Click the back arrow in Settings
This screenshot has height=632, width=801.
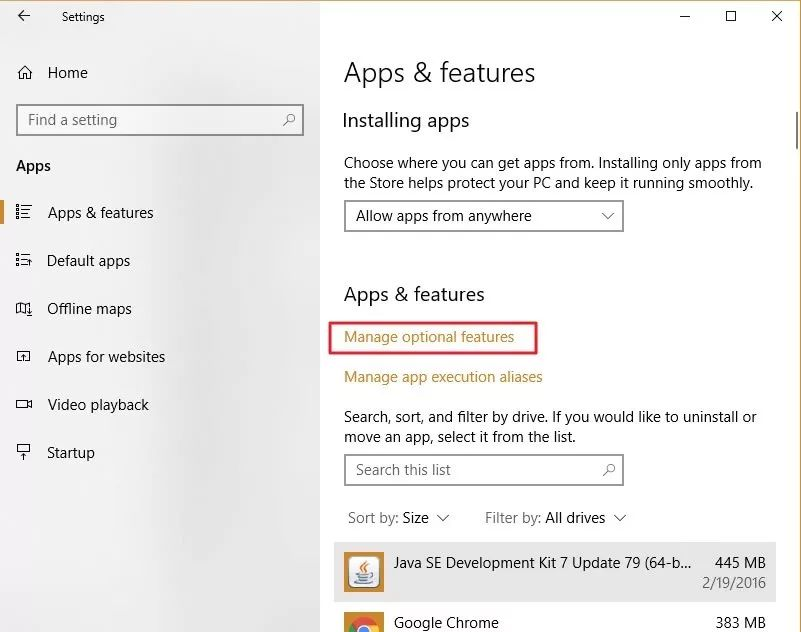point(23,16)
